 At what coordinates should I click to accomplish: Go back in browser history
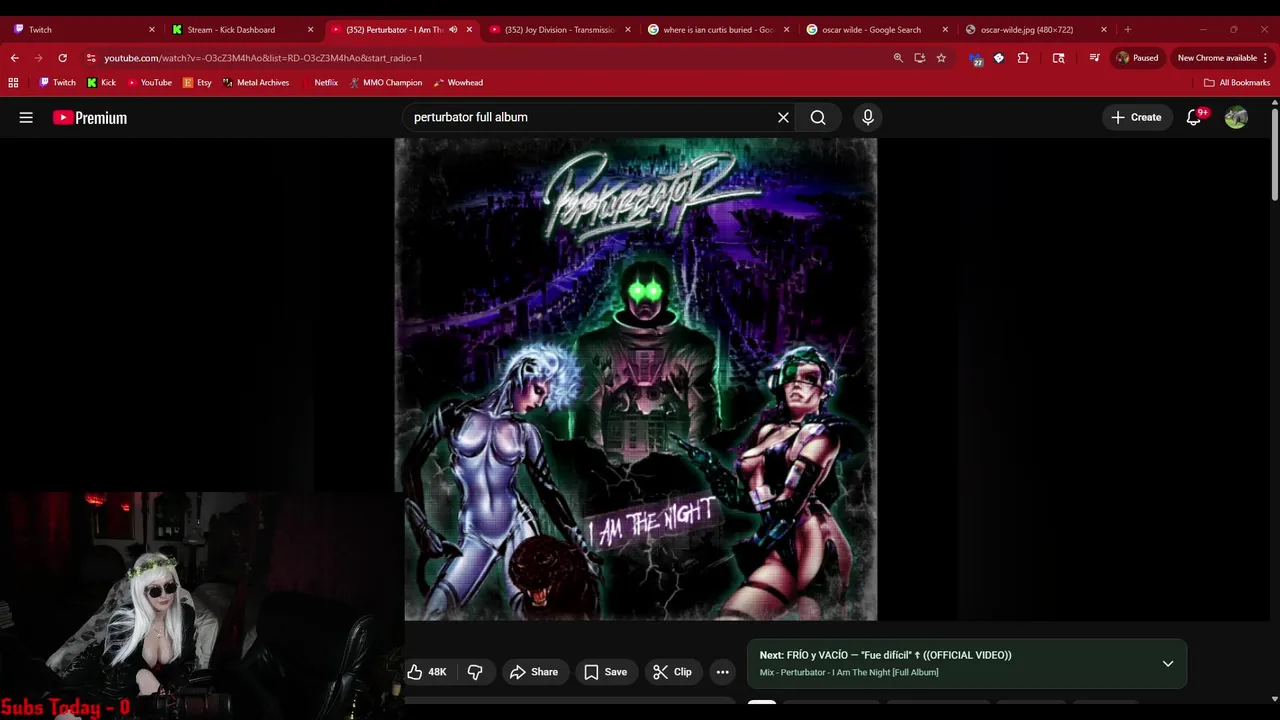(15, 58)
